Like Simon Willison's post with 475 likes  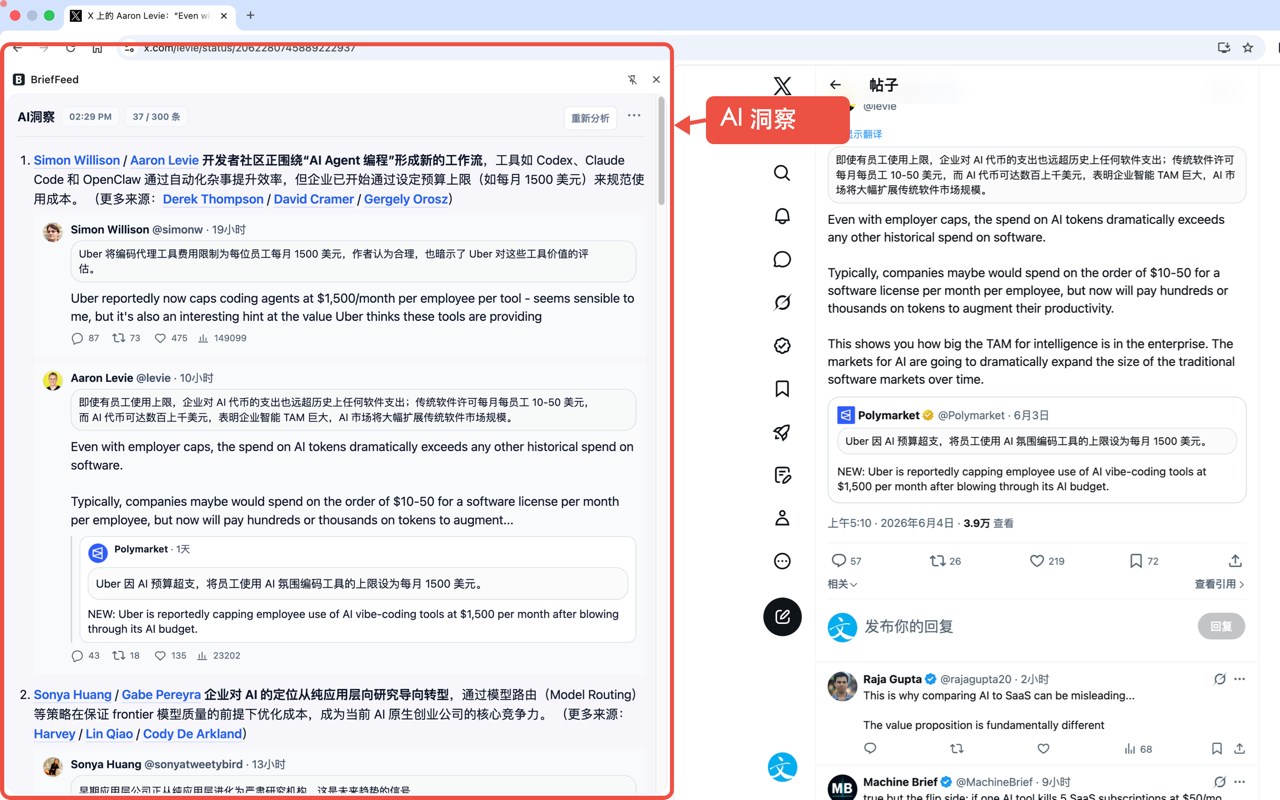pyautogui.click(x=160, y=338)
